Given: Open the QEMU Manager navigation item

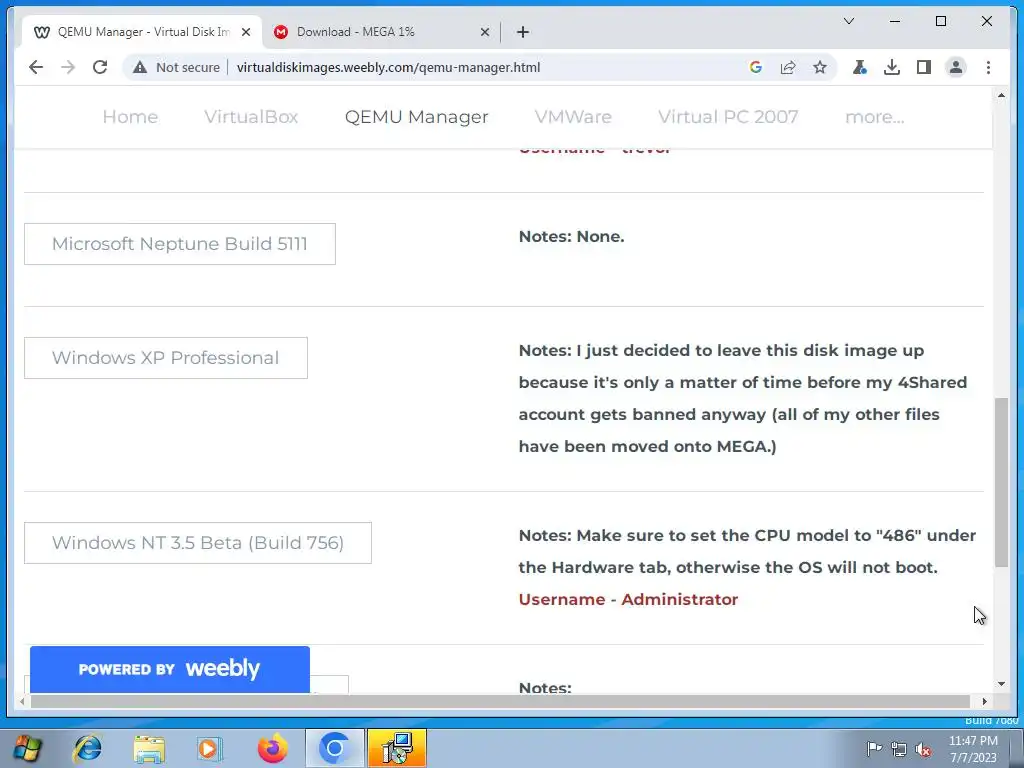Looking at the screenshot, I should [x=416, y=117].
